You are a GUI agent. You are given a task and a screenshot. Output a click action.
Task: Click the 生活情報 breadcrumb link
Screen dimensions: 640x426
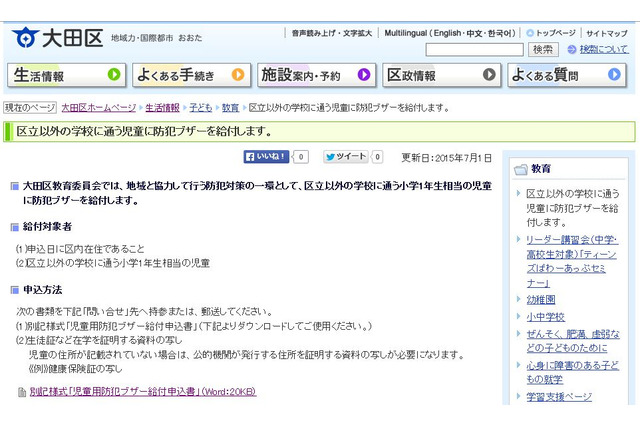pyautogui.click(x=162, y=108)
